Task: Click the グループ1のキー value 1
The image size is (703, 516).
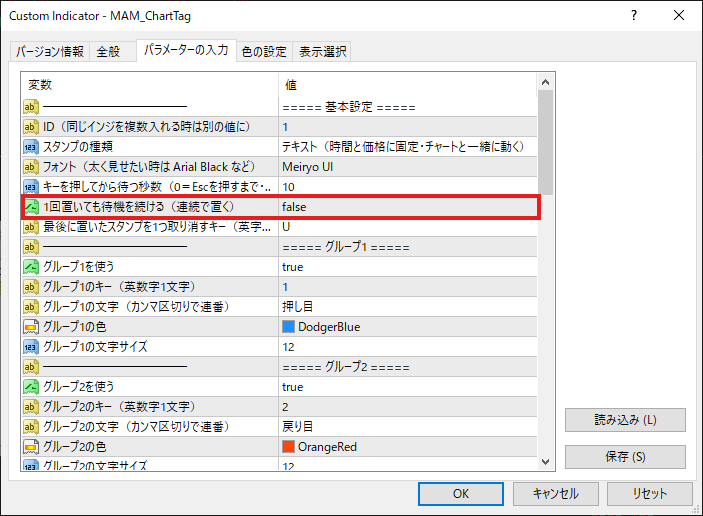Action: (408, 287)
